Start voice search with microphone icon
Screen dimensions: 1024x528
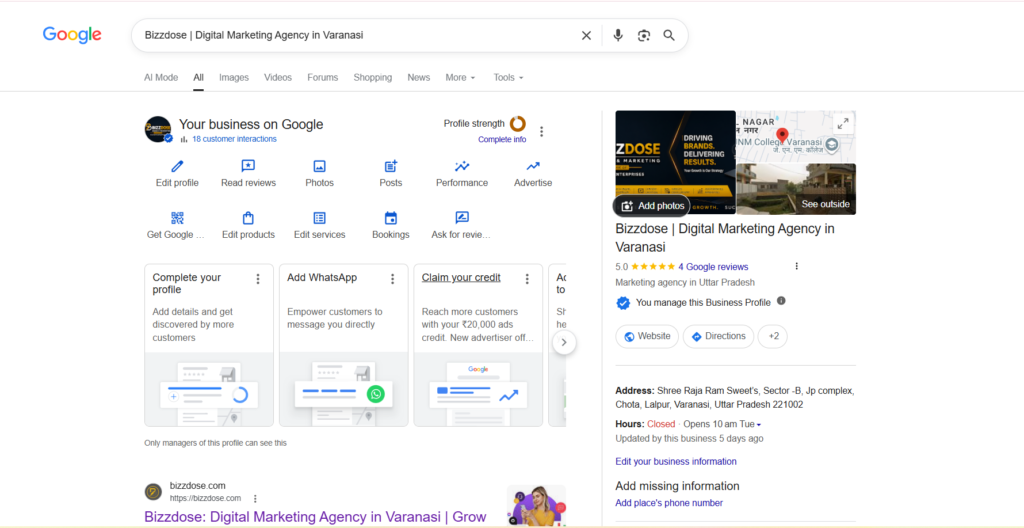[x=618, y=35]
